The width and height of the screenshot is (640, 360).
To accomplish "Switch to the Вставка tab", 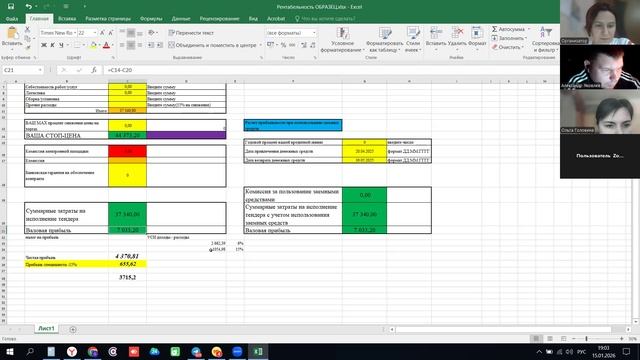I will 67,18.
